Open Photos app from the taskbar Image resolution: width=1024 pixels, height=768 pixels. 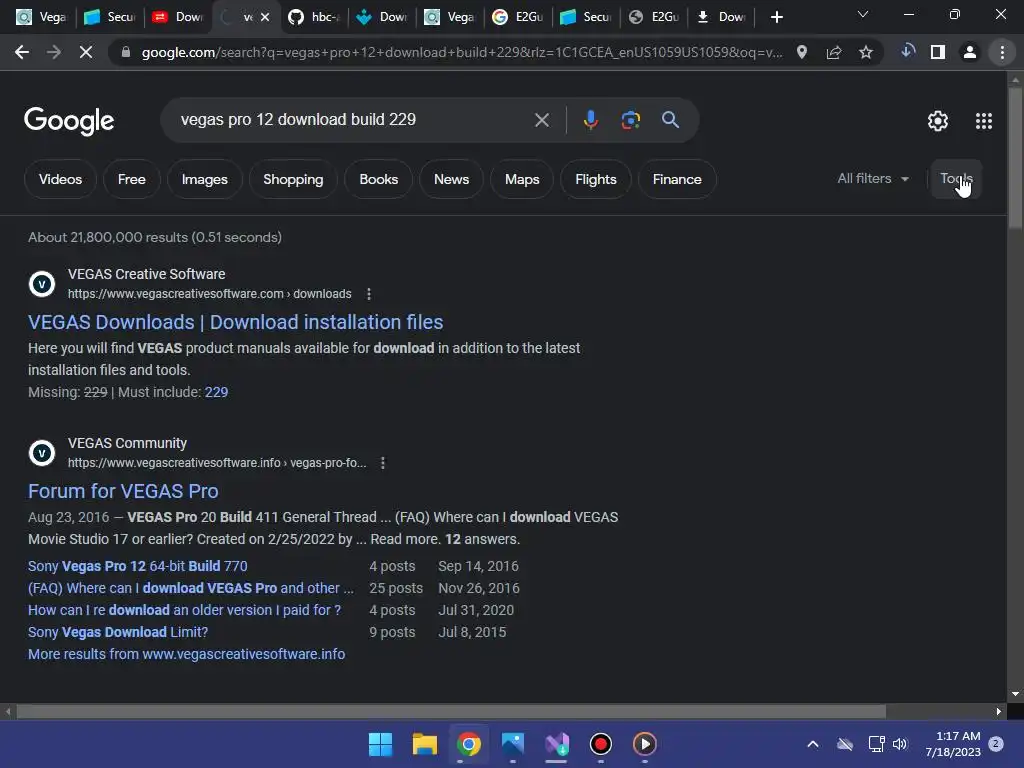pos(513,744)
